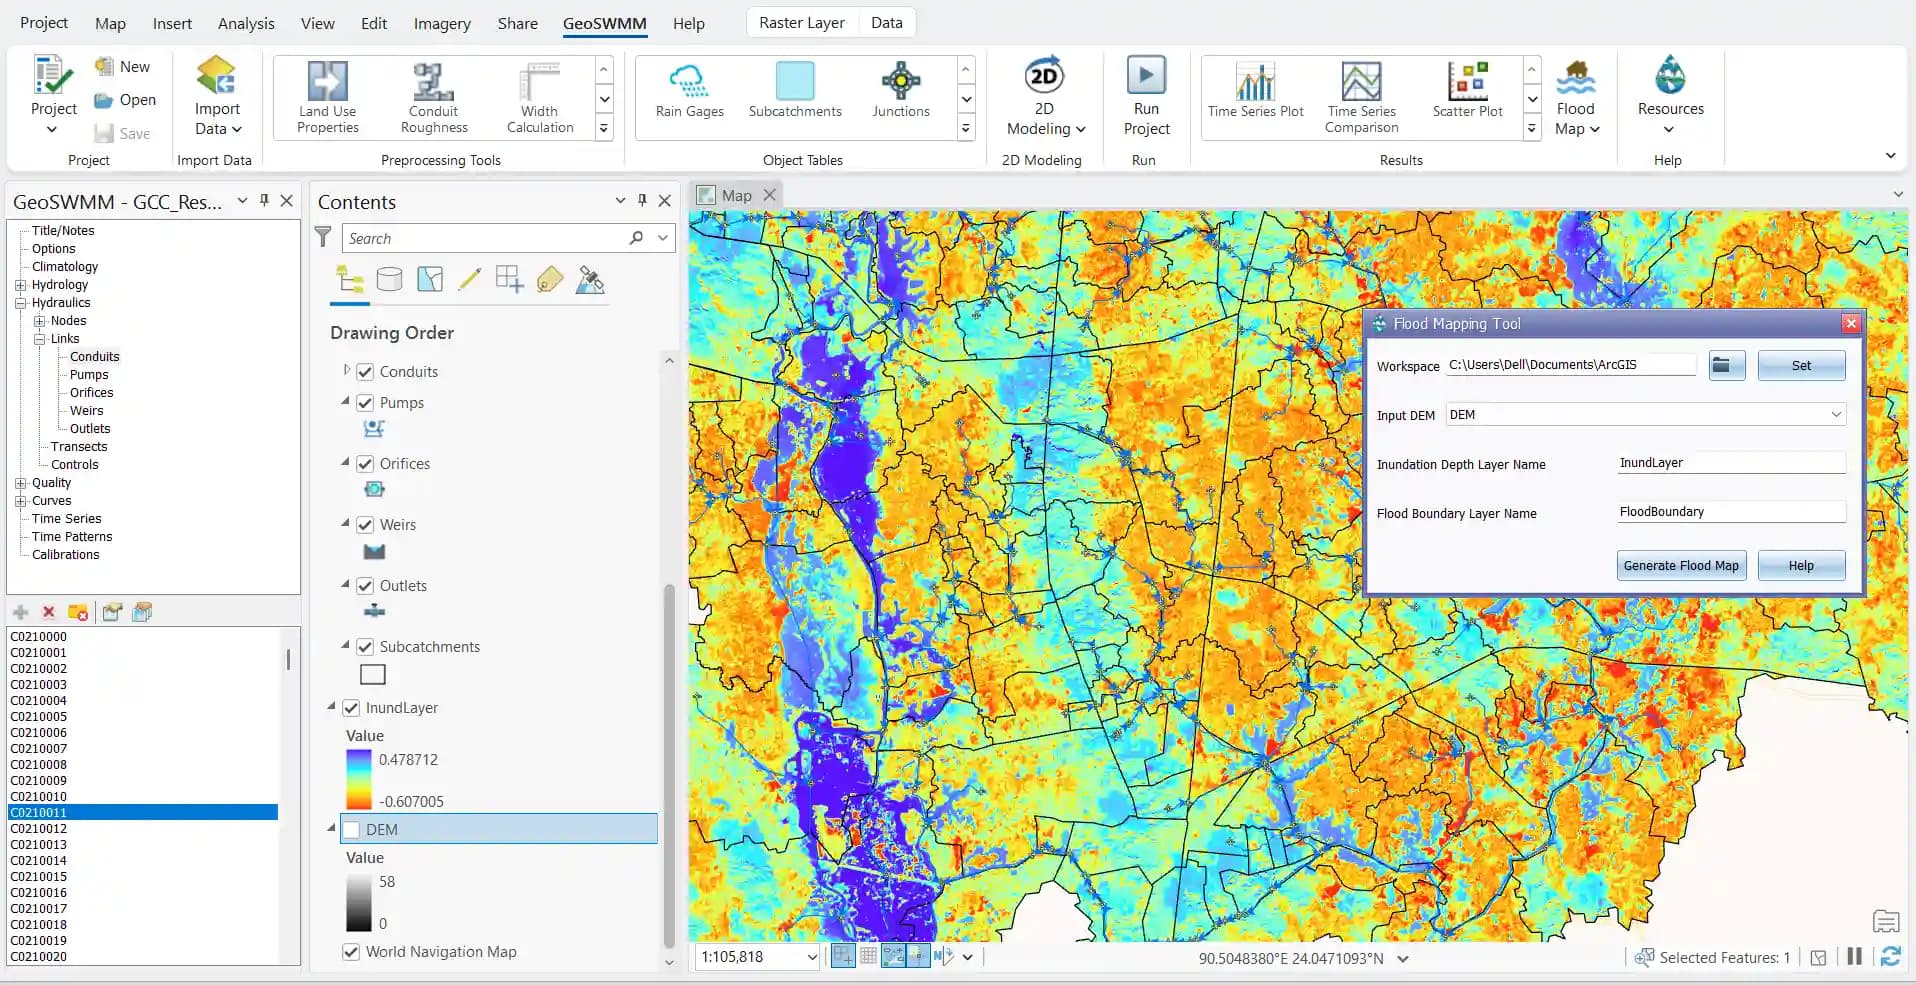This screenshot has width=1916, height=985.
Task: Open the Time Series Plot
Action: click(x=1255, y=90)
